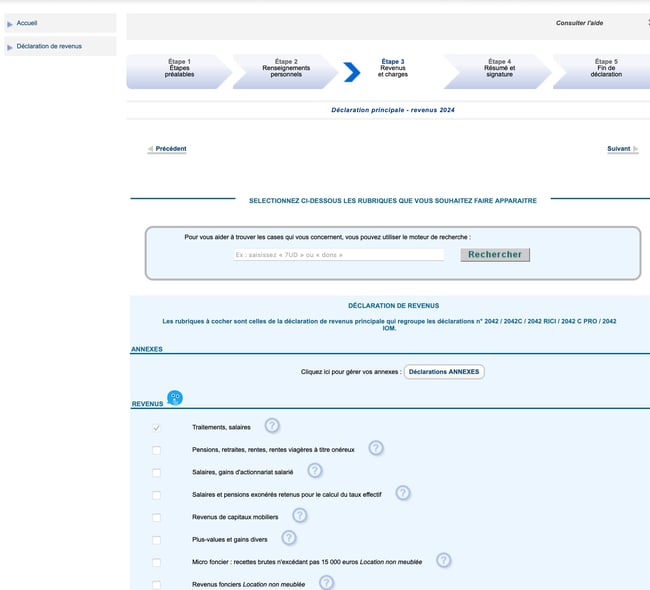Click the blue chevron before Étape 3
Image resolution: width=650 pixels, height=590 pixels.
pos(352,72)
